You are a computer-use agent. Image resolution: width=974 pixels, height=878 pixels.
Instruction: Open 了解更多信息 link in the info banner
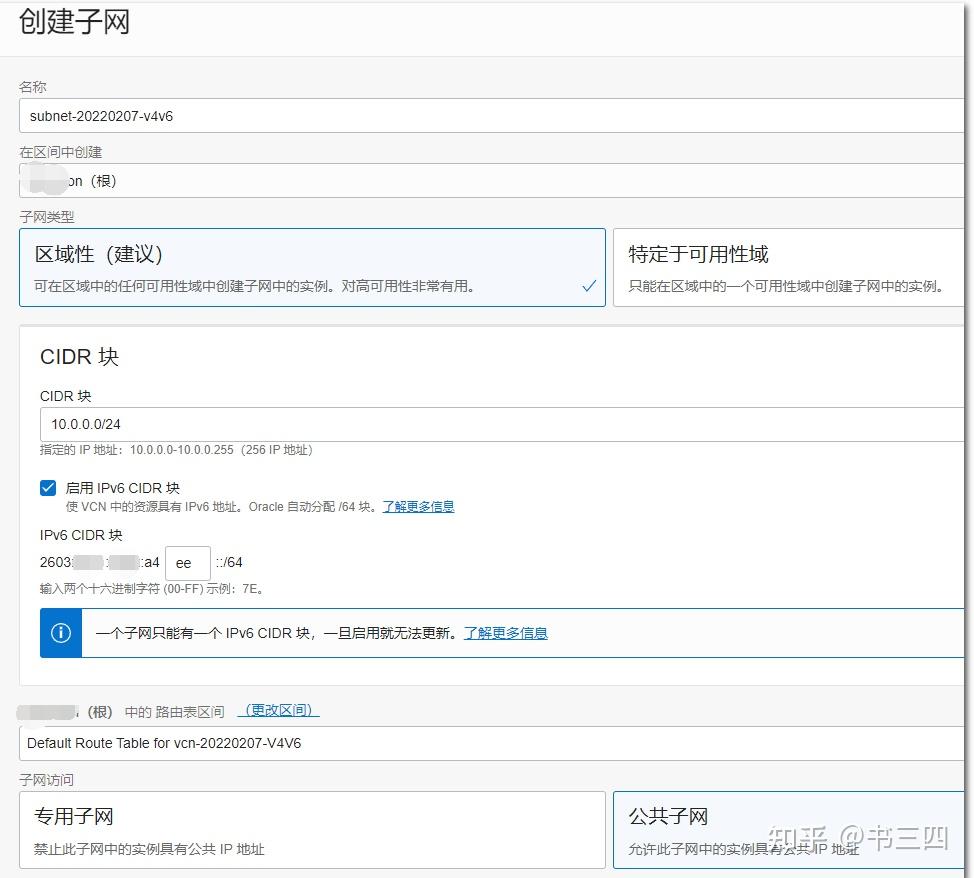click(x=505, y=633)
